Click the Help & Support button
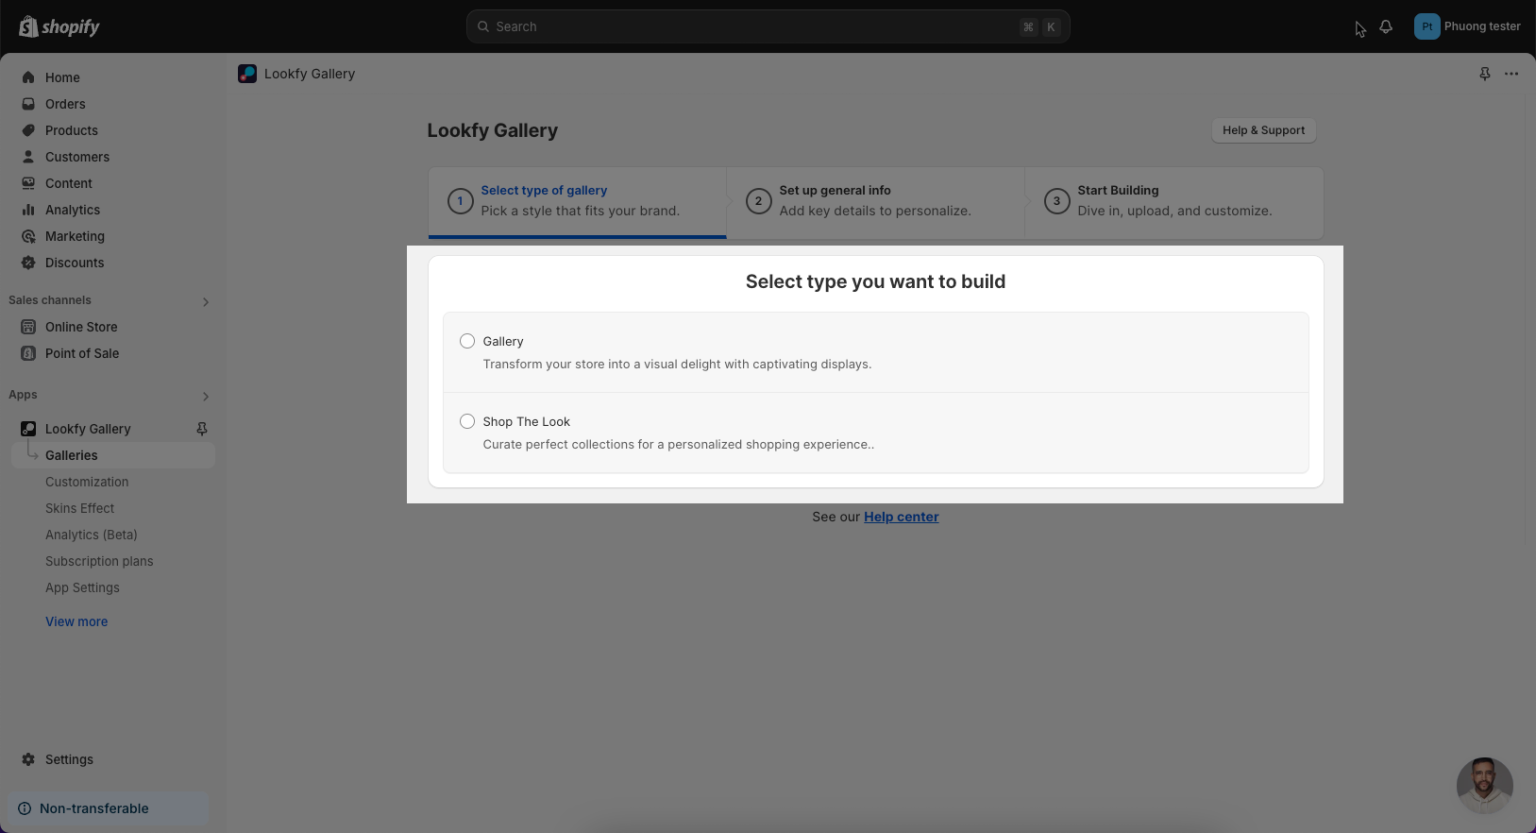1536x833 pixels. (x=1263, y=130)
